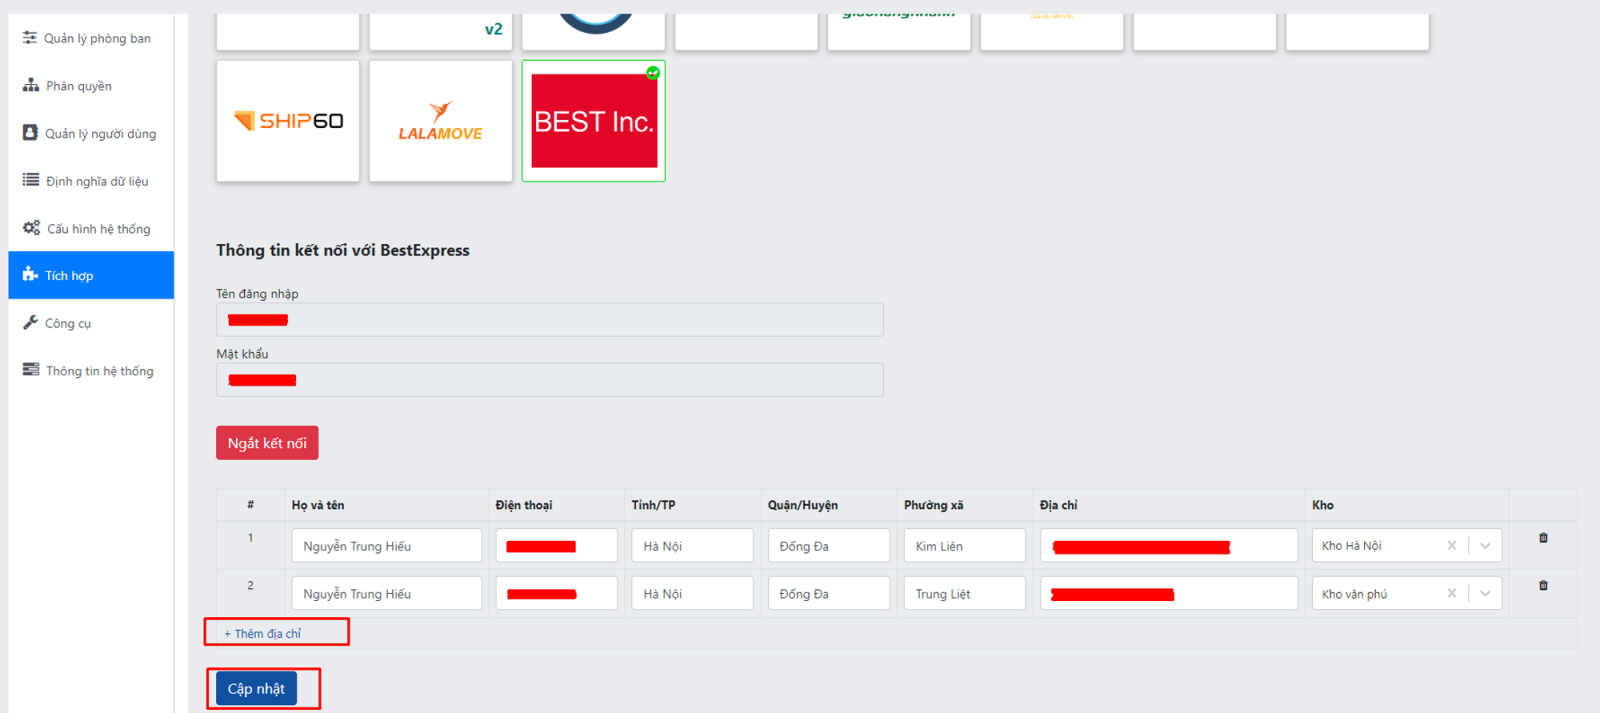This screenshot has width=1600, height=713.
Task: Go to Quản lý người dùng
Action: point(99,133)
